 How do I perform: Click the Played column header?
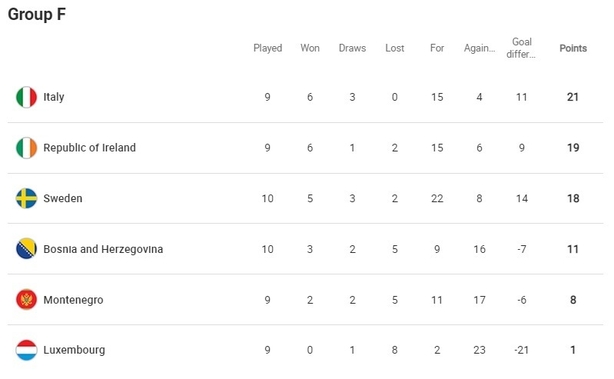[x=267, y=48]
